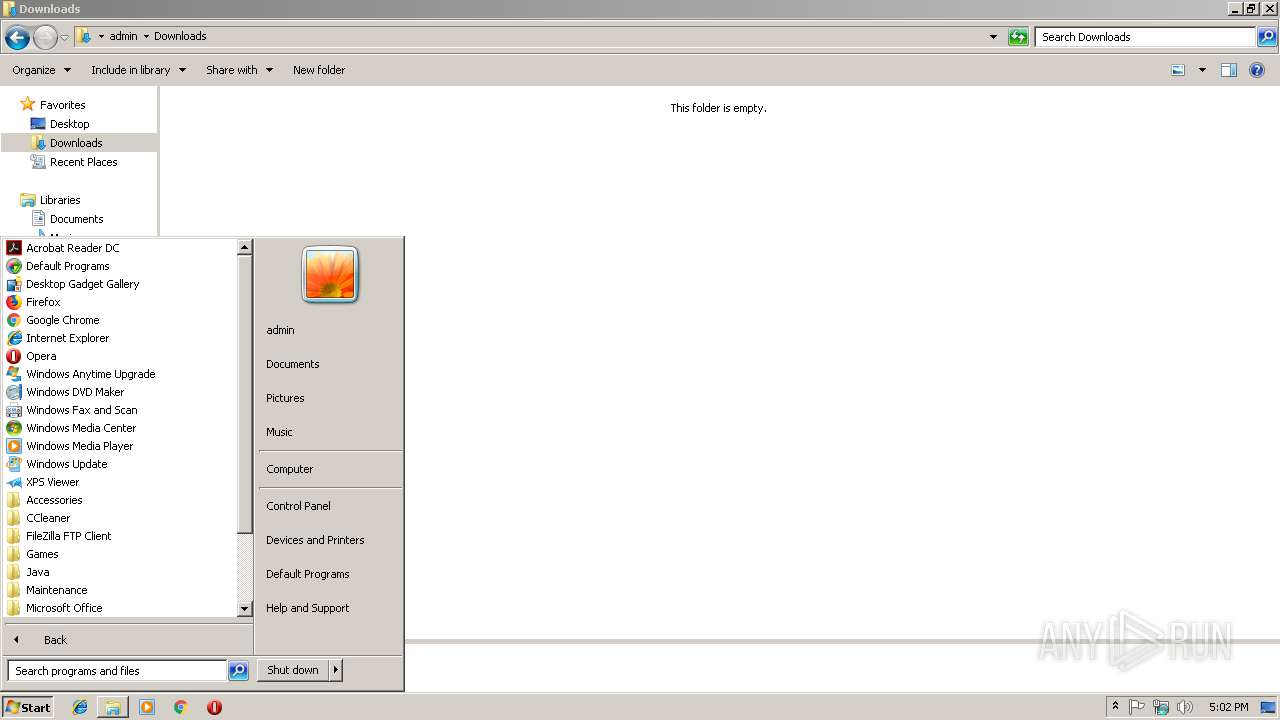Open Control Panel from Start menu
The width and height of the screenshot is (1280, 720).
[x=298, y=506]
